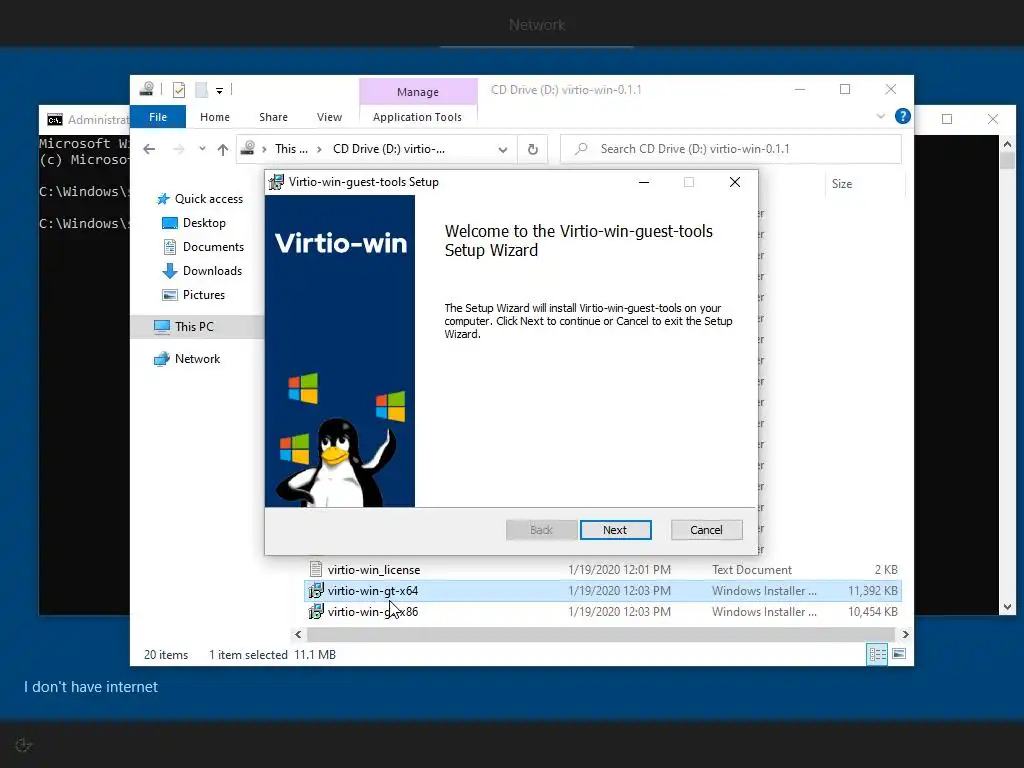Click Next in the Virtio-win Setup Wizard

[615, 530]
